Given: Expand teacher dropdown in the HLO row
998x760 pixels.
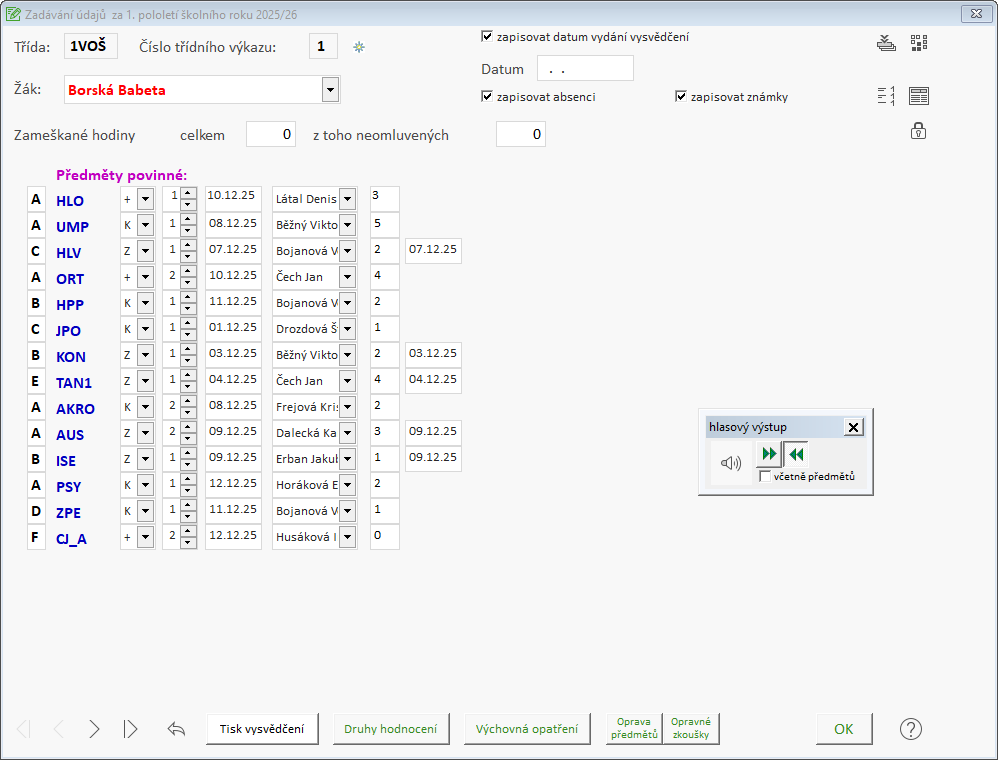Looking at the screenshot, I should tap(347, 199).
